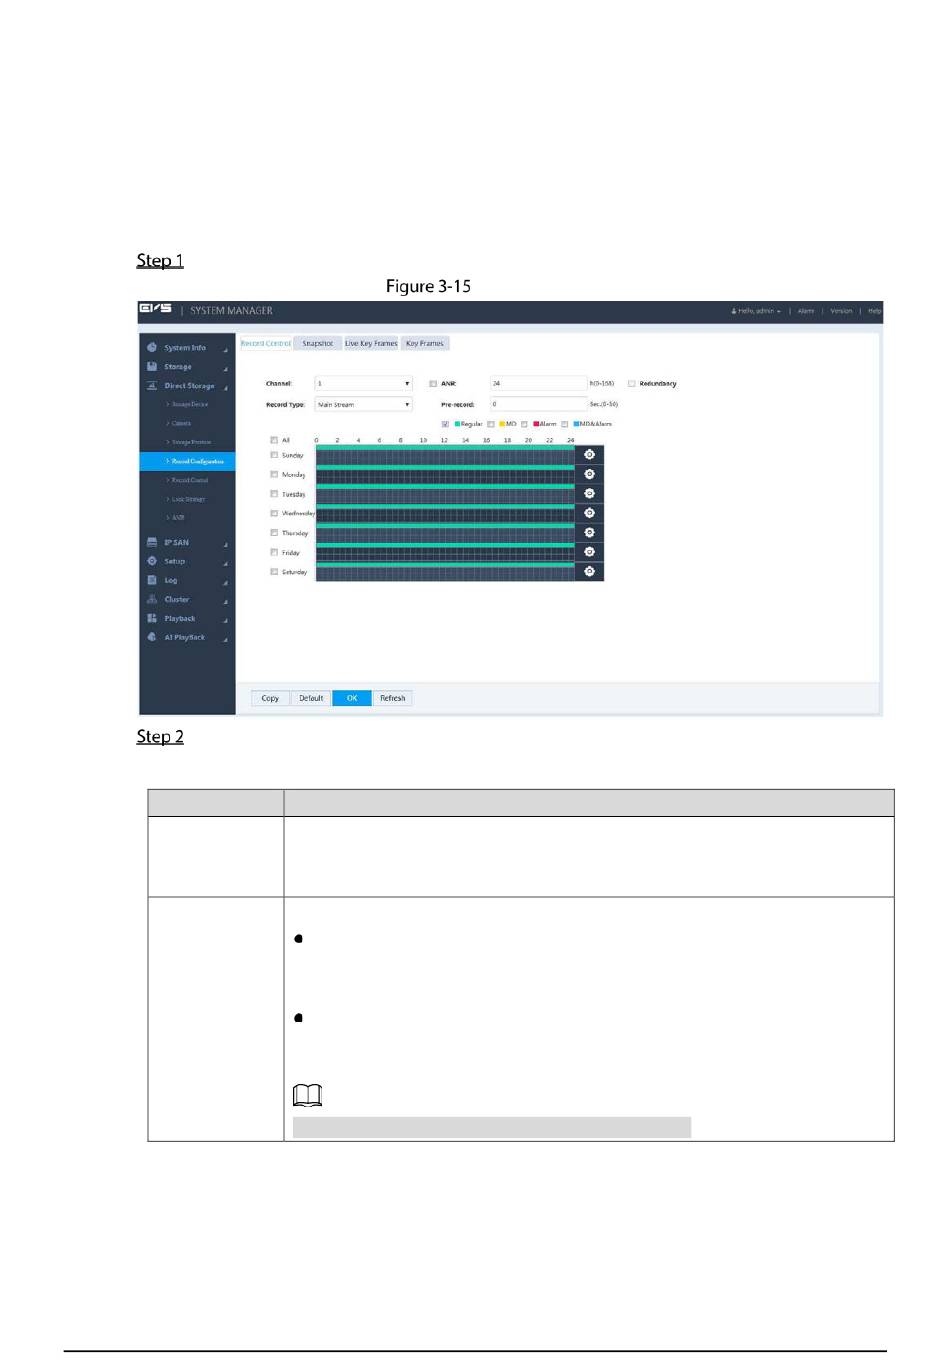Screen dimensions: 950x1369
Task: Click expand arrow beside System Info
Action: (226, 350)
